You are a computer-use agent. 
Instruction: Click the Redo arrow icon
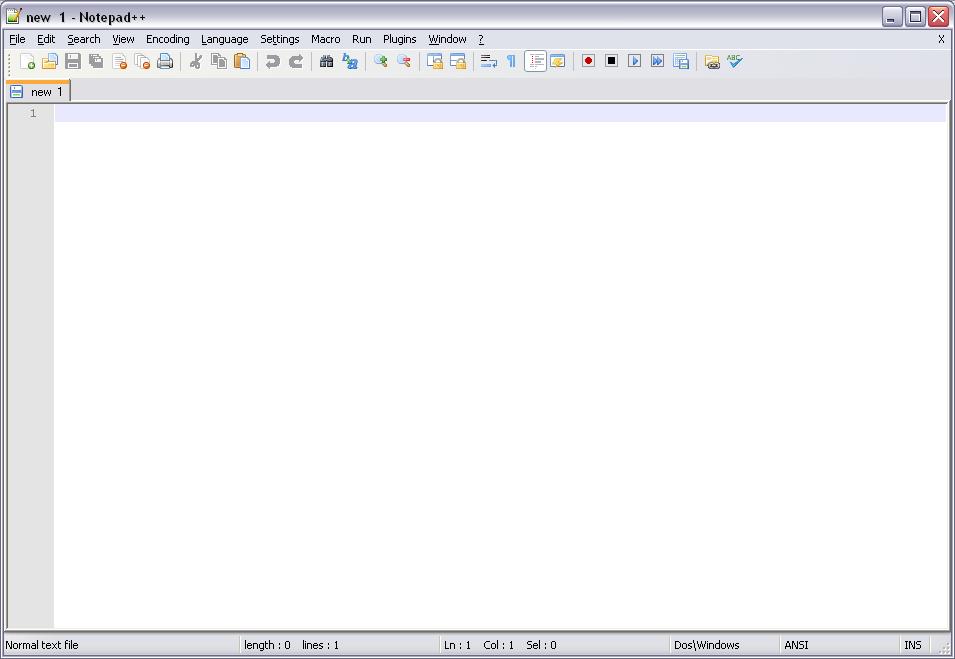(x=296, y=61)
